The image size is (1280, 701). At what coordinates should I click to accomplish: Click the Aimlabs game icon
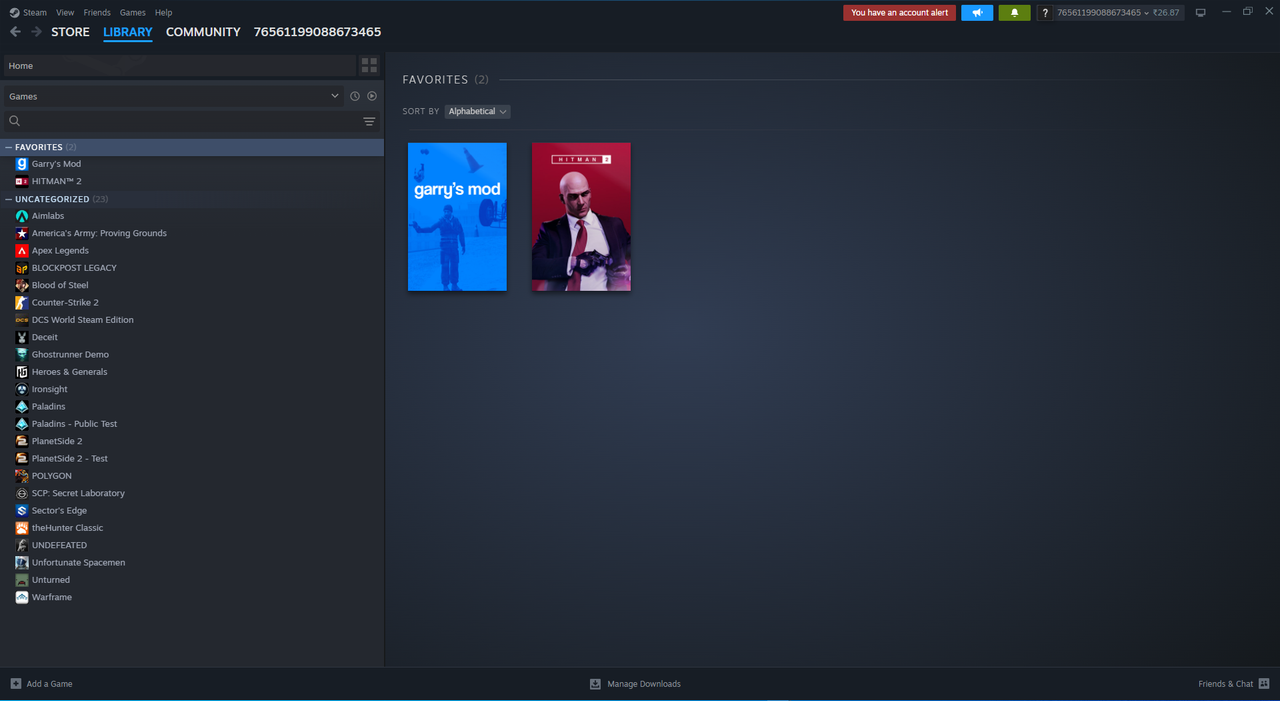point(22,216)
